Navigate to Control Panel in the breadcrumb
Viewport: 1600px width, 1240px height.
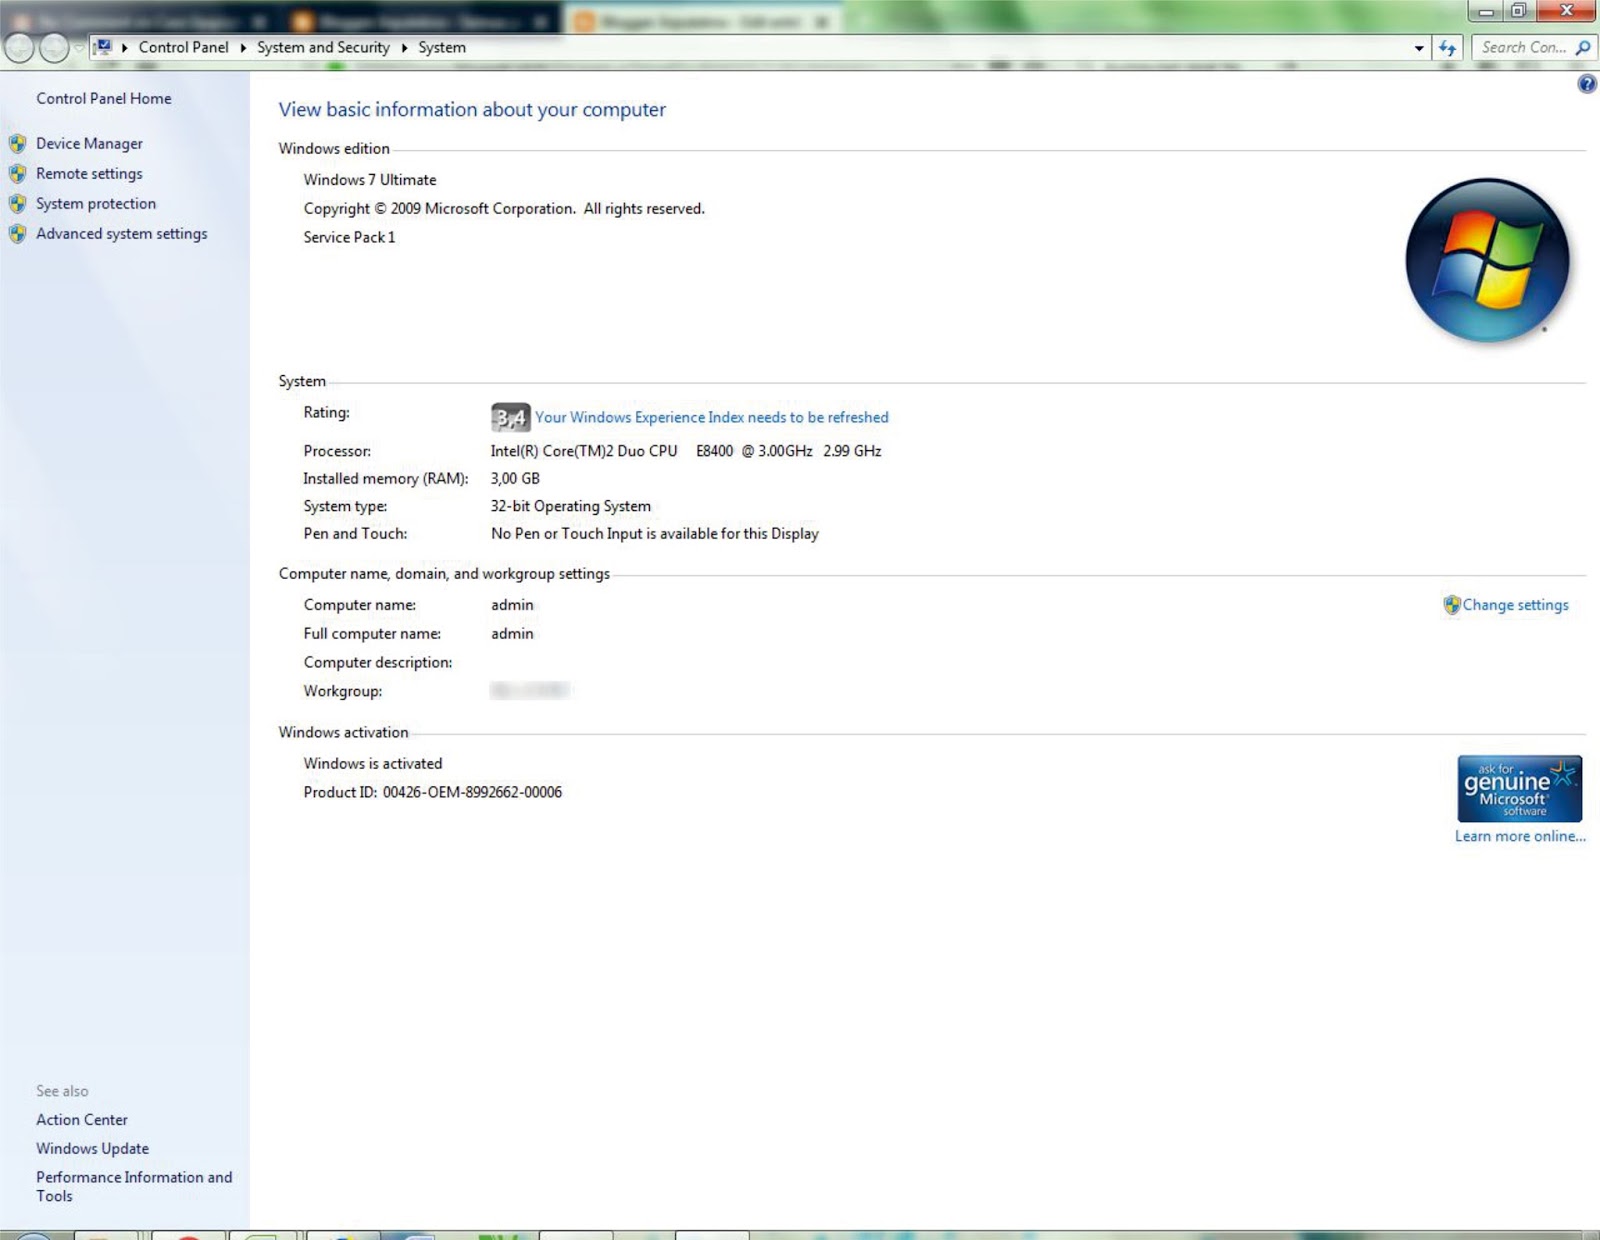tap(184, 47)
